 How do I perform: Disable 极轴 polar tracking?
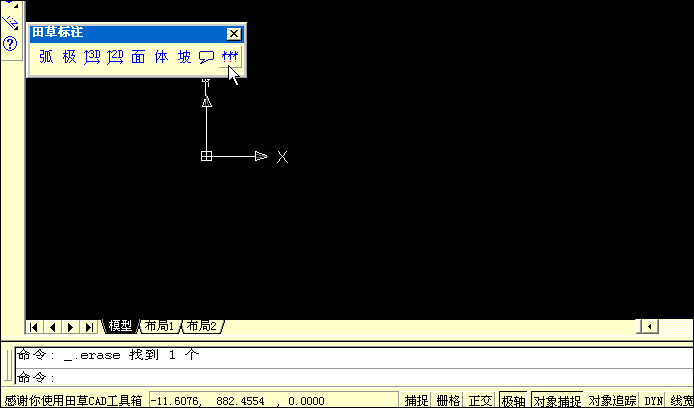point(513,400)
